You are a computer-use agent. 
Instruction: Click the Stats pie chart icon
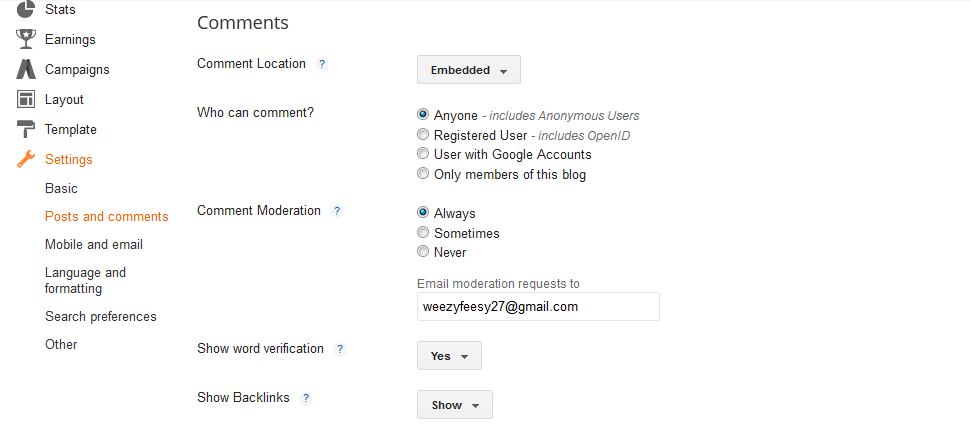26,10
